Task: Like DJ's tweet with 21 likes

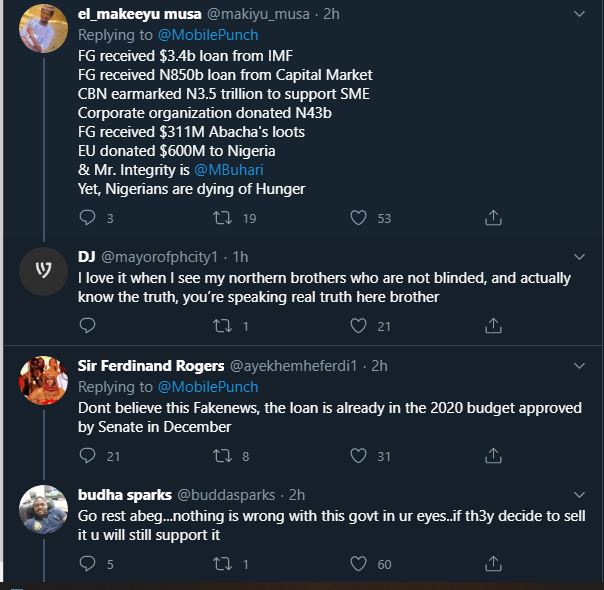Action: (358, 325)
